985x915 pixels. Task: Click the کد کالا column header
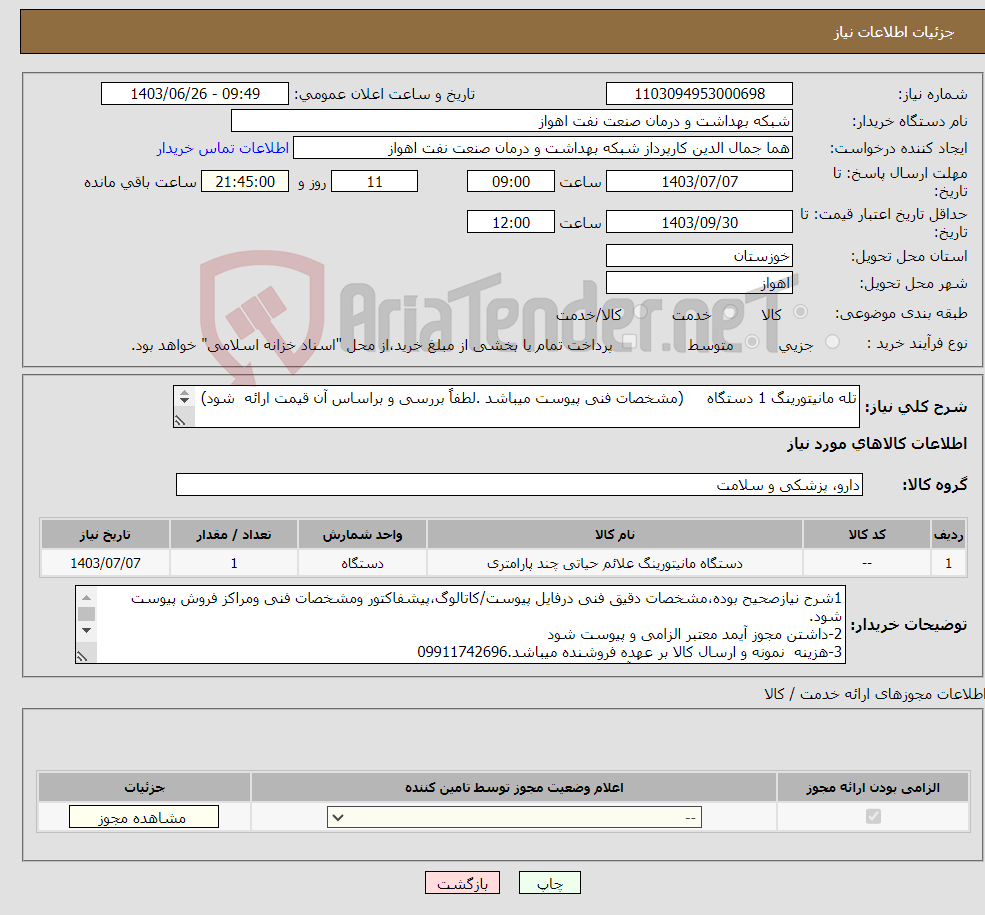point(867,534)
